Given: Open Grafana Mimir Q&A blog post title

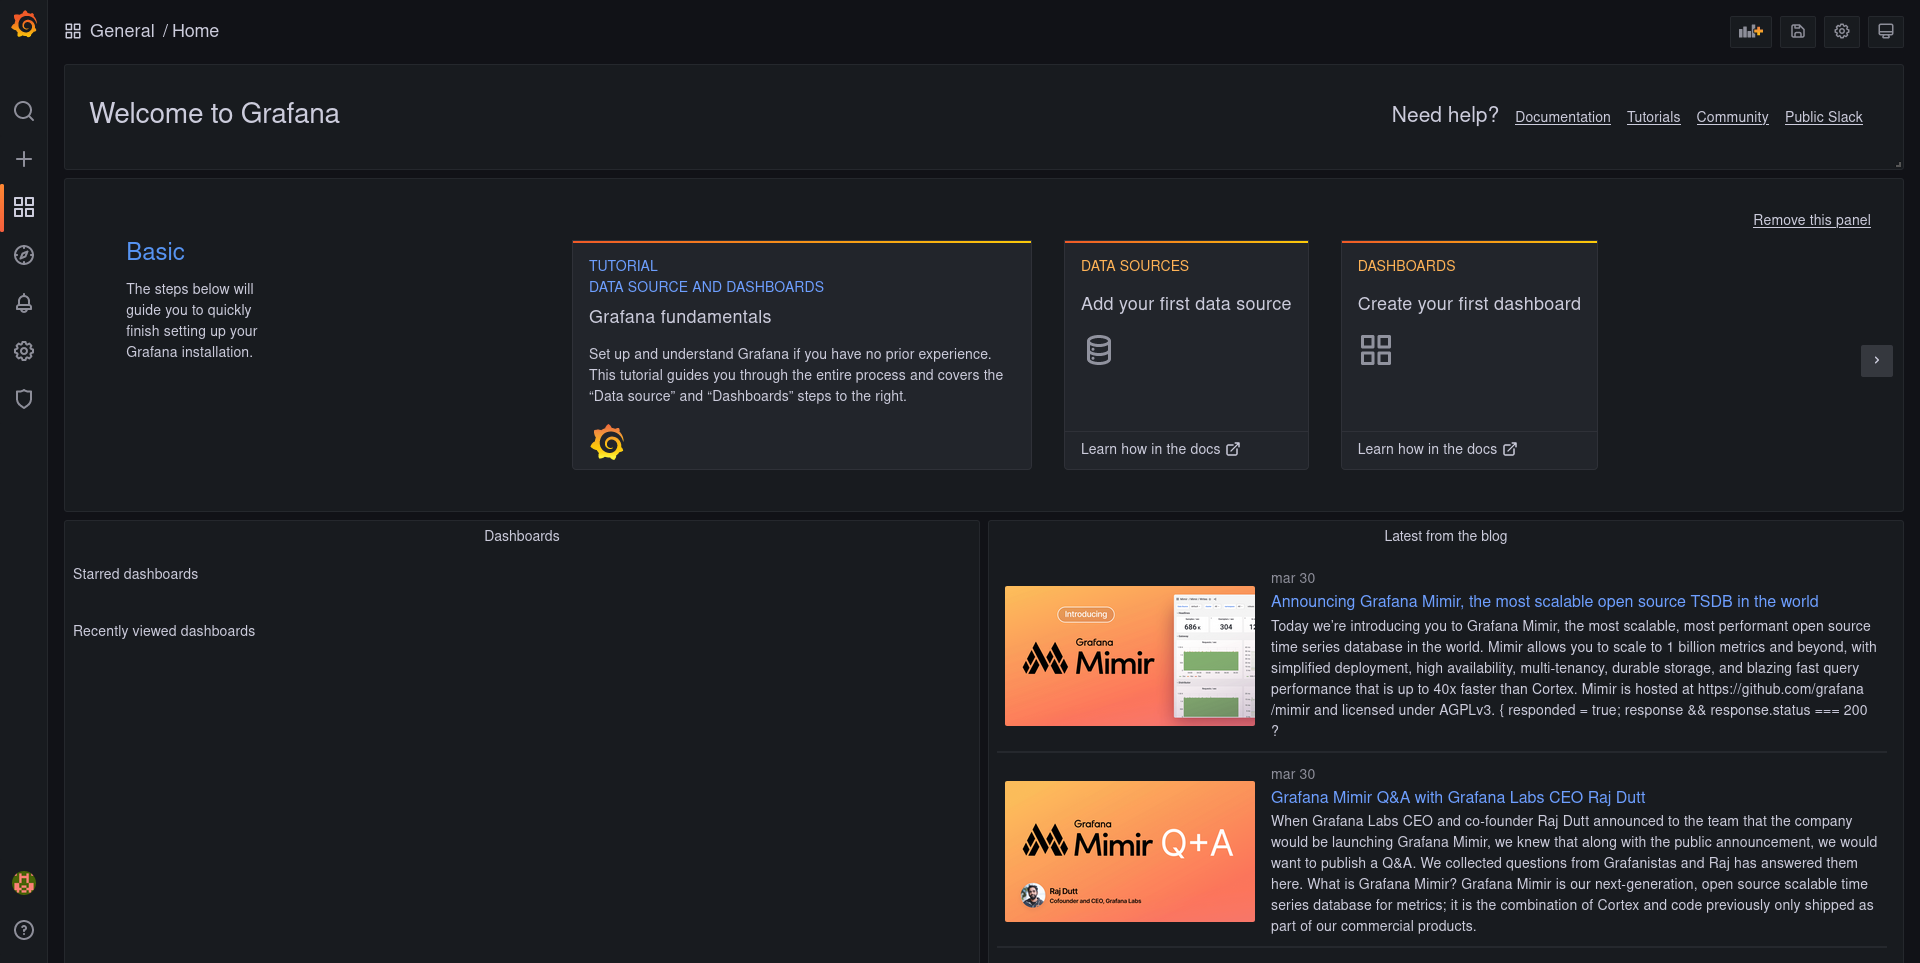Looking at the screenshot, I should coord(1457,797).
